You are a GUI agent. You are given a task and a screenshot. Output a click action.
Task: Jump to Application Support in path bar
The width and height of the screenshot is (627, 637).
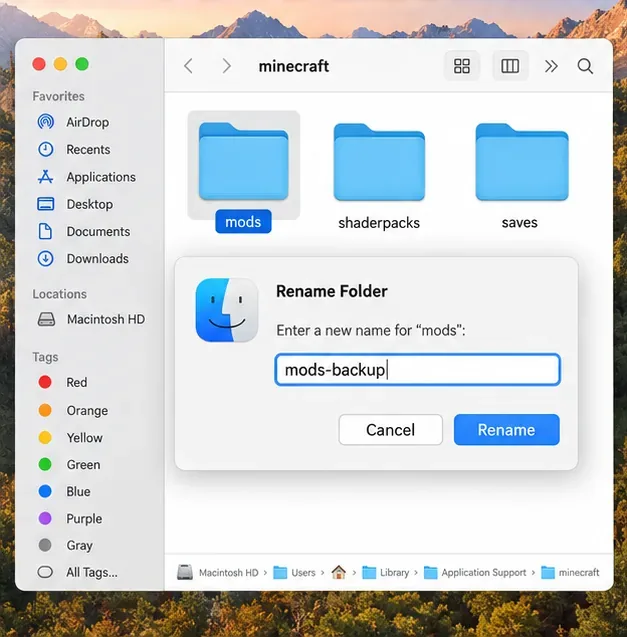475,572
